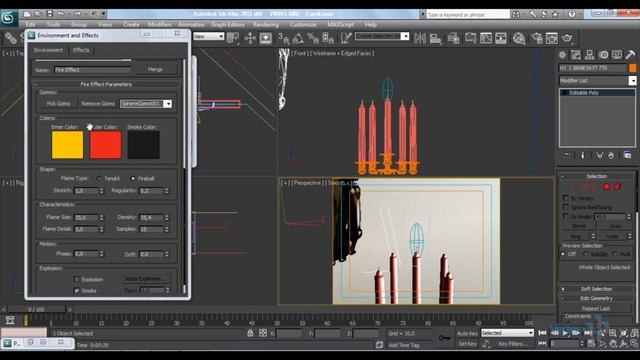Toggle the Angle Snap icon
Image resolution: width=640 pixels, height=360 pixels.
point(298,38)
